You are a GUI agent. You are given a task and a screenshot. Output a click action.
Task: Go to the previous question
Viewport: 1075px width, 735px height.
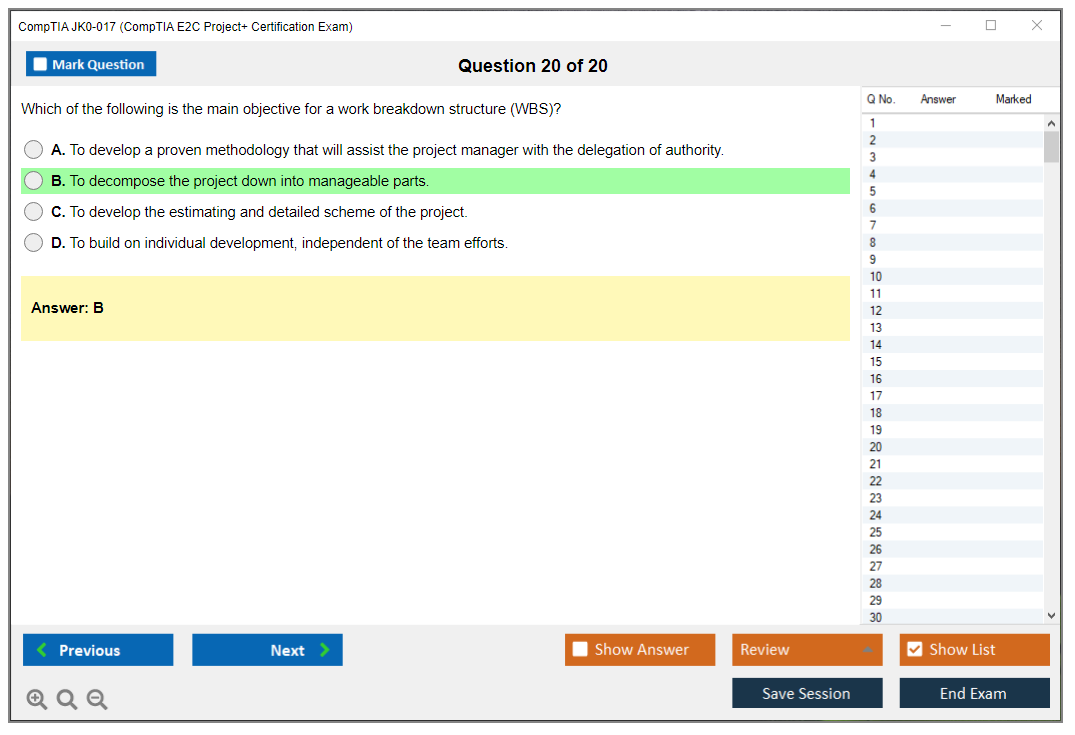pyautogui.click(x=98, y=650)
